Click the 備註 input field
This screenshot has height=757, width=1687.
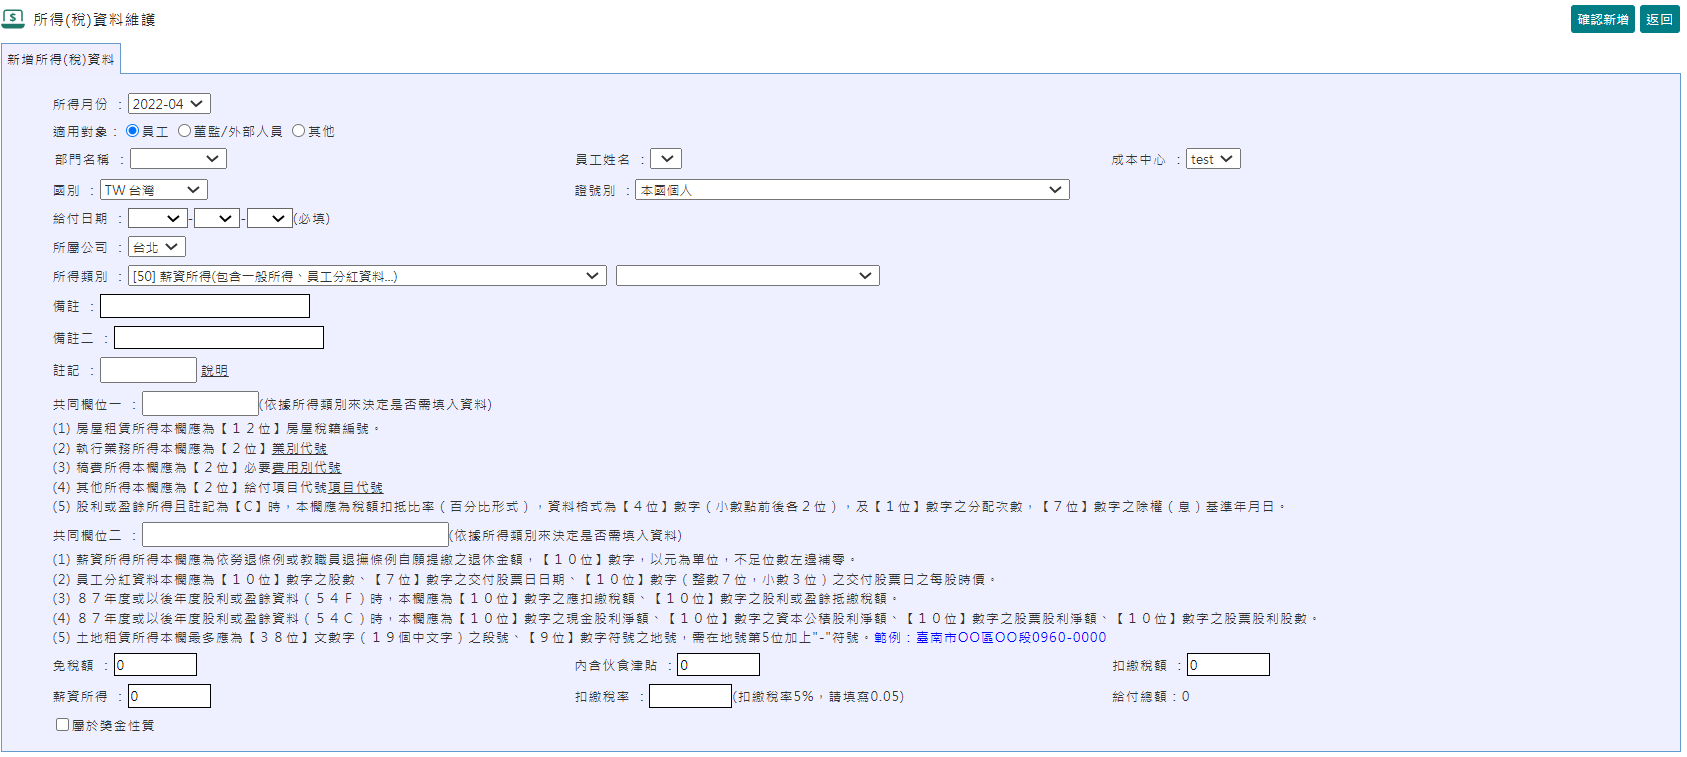pos(205,306)
